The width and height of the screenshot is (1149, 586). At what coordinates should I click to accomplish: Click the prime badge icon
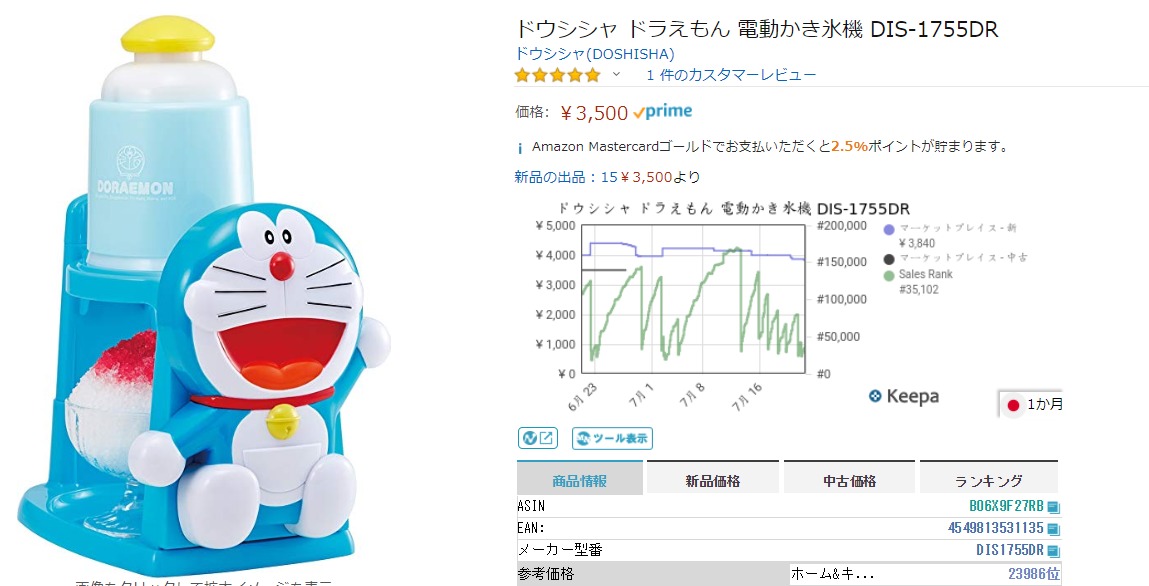(662, 111)
